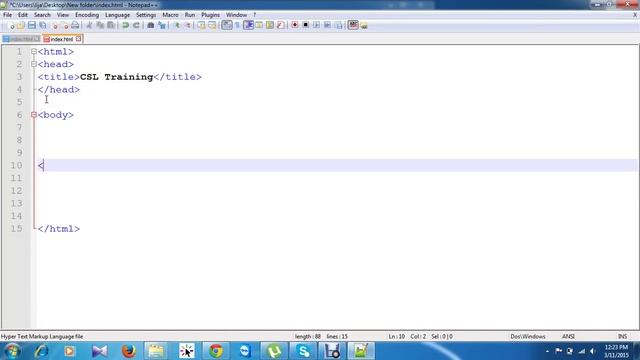This screenshot has width=640, height=360.
Task: Open the Windows Start button
Action: [x=12, y=351]
